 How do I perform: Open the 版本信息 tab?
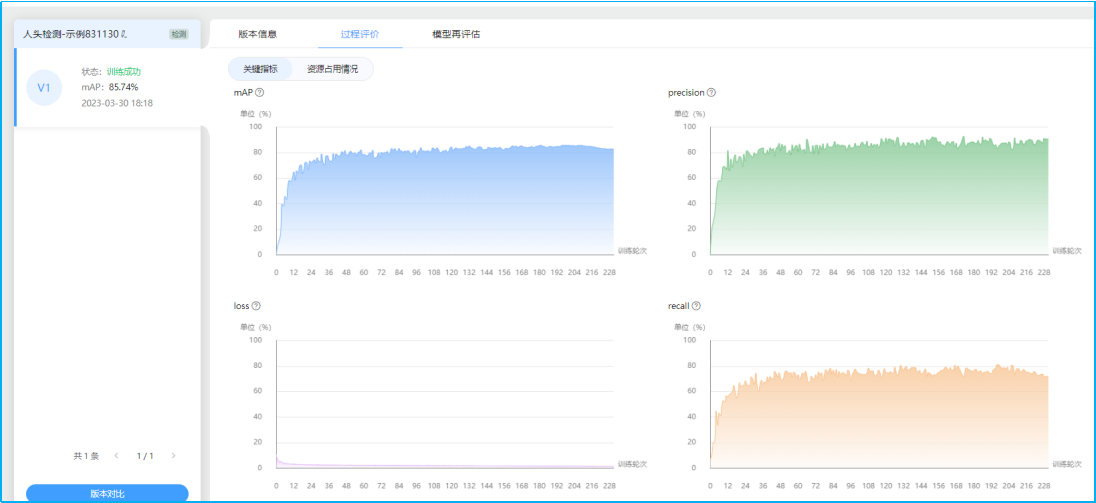[257, 34]
